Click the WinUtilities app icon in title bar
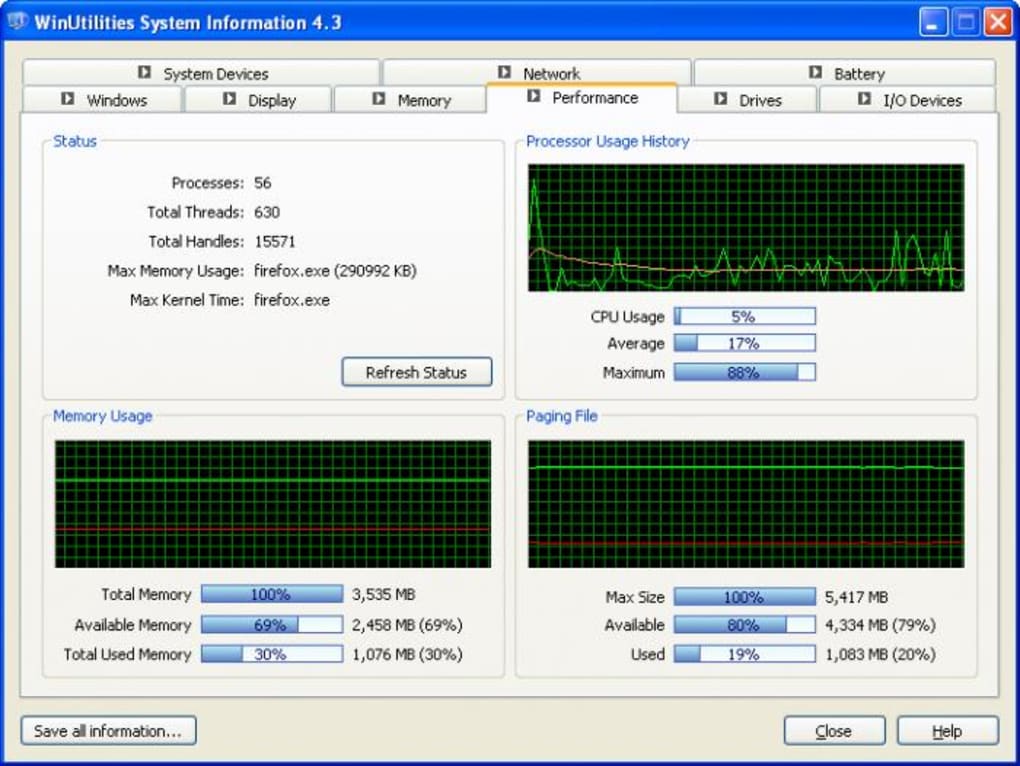This screenshot has height=766, width=1020. pyautogui.click(x=16, y=22)
